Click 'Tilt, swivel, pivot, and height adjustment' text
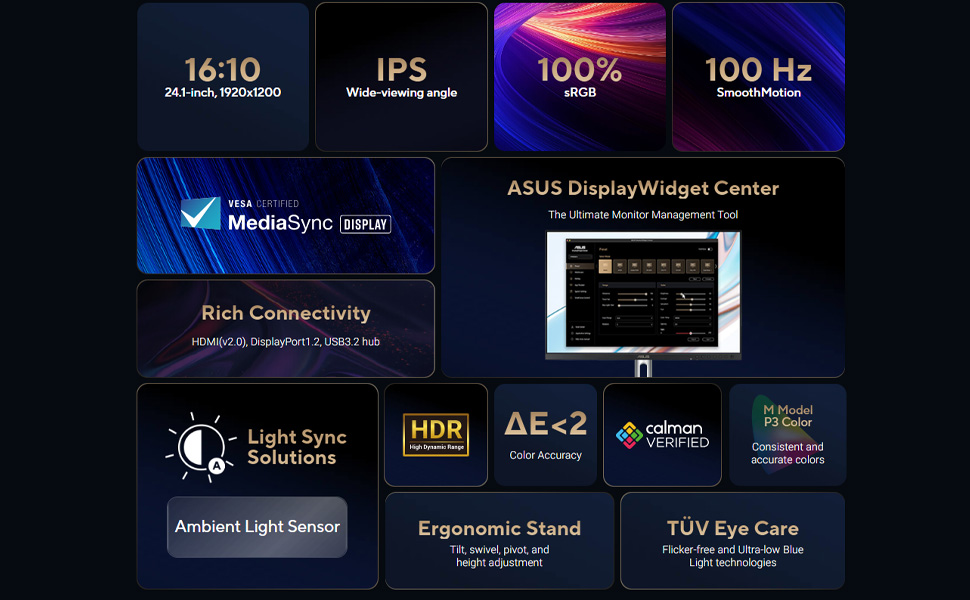 (499, 556)
